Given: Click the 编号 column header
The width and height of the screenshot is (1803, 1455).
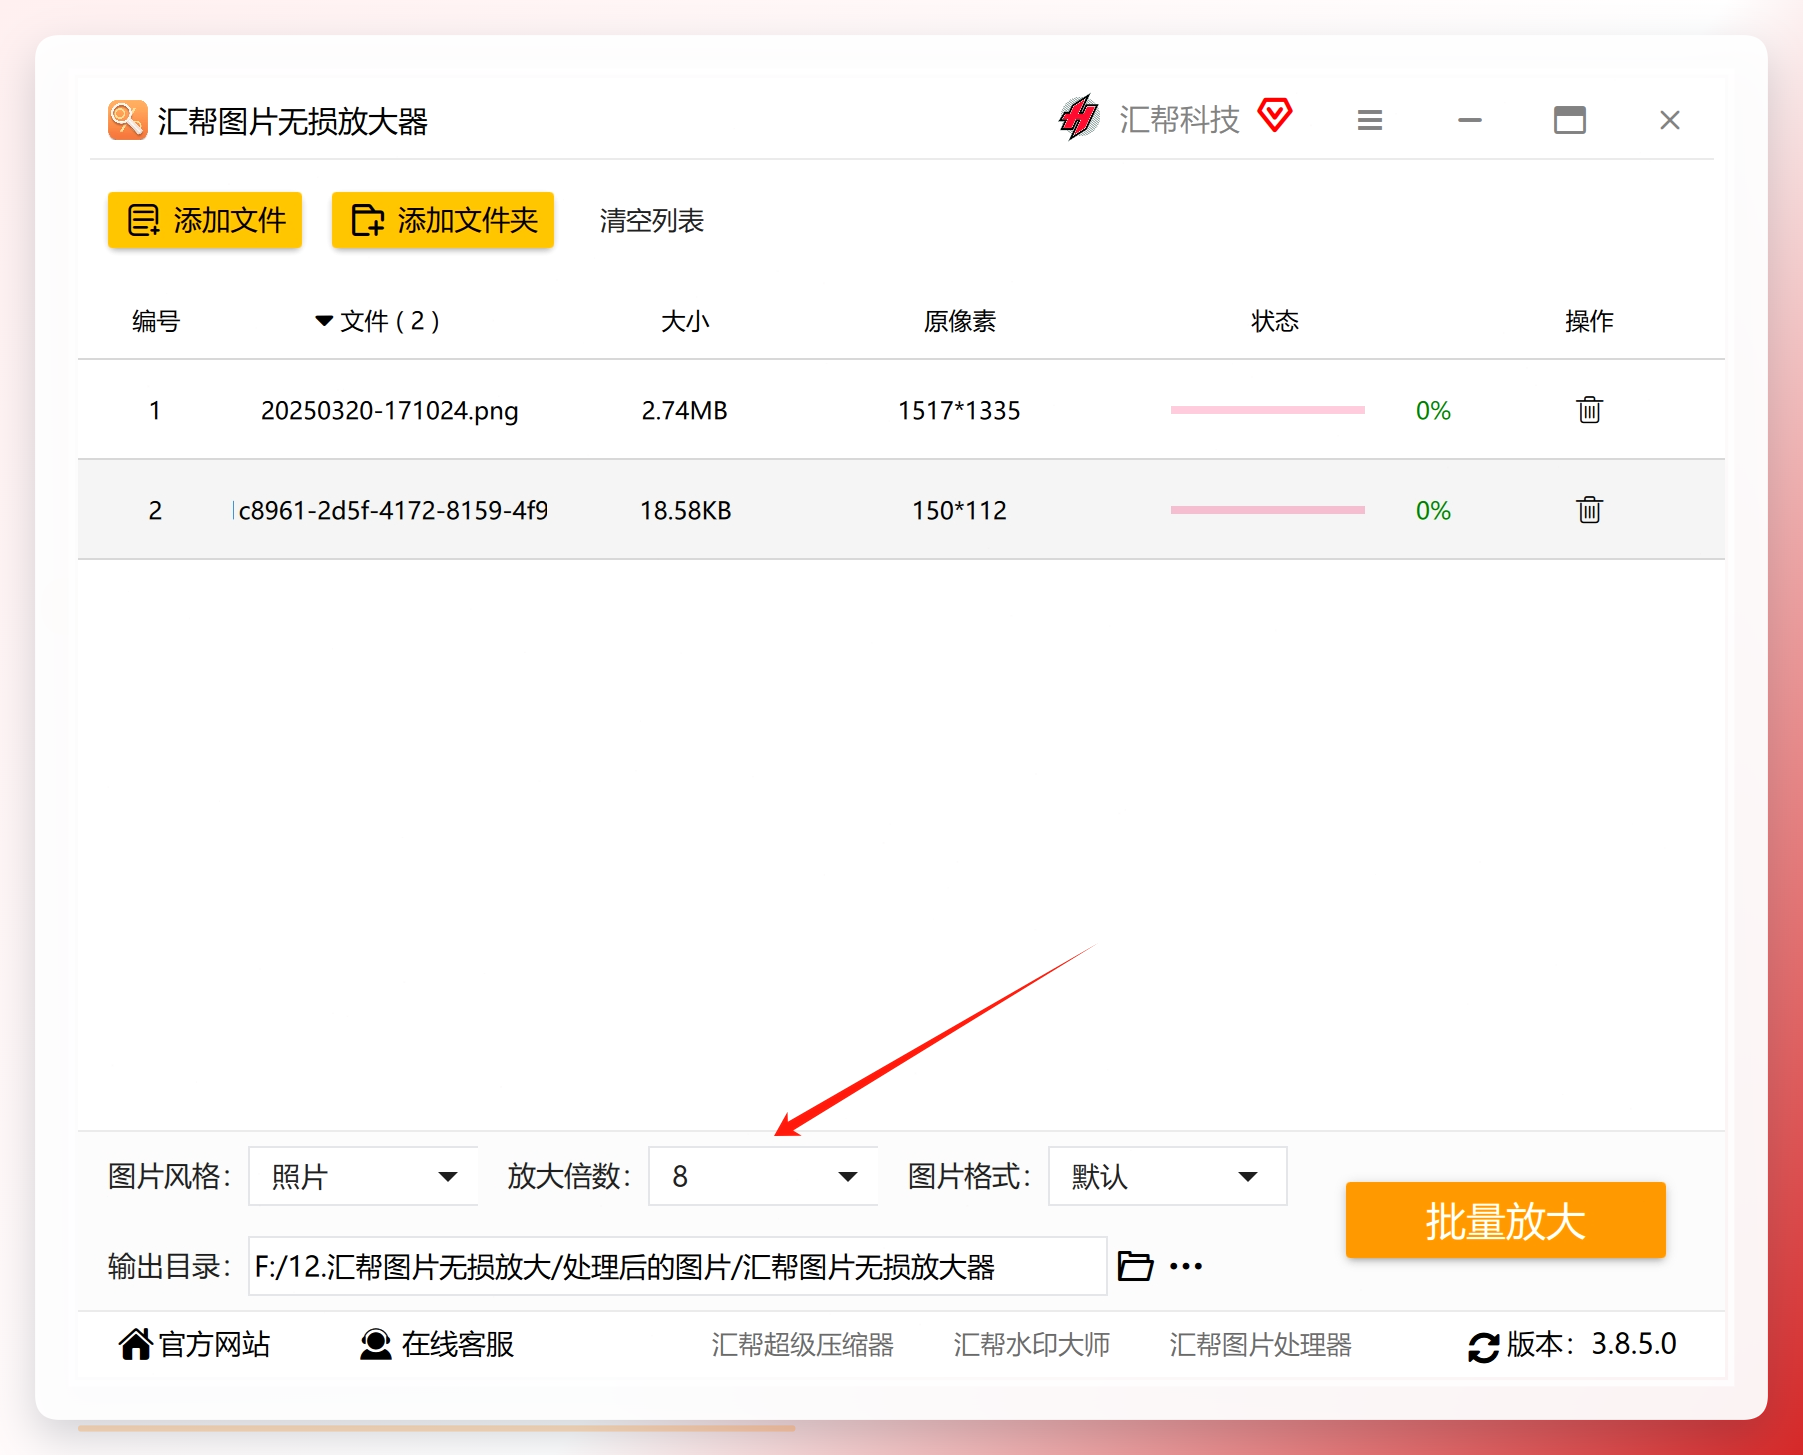Looking at the screenshot, I should pyautogui.click(x=156, y=321).
